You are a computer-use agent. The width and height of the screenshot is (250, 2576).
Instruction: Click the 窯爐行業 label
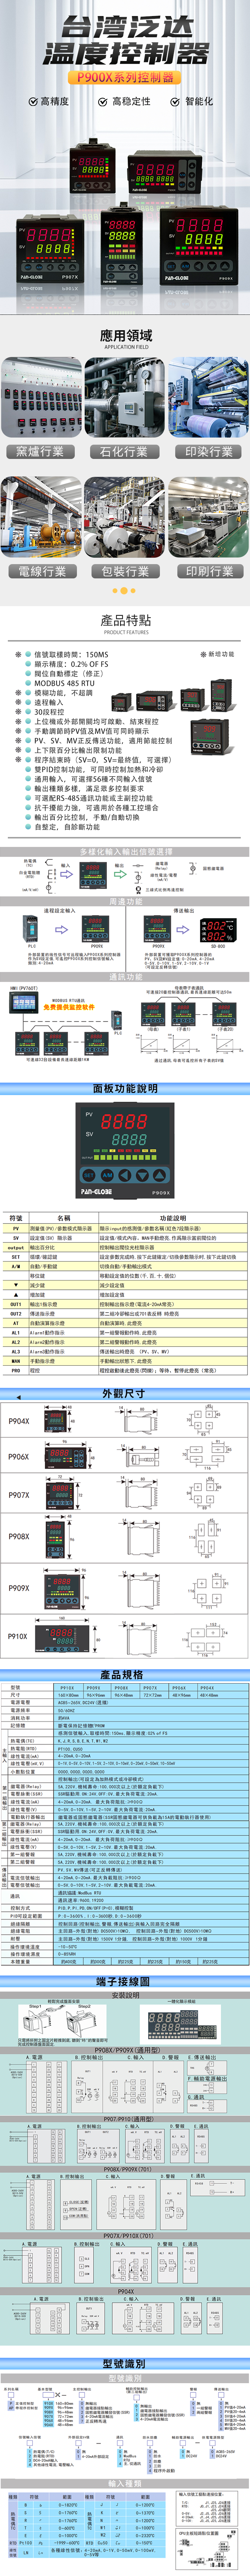41,452
